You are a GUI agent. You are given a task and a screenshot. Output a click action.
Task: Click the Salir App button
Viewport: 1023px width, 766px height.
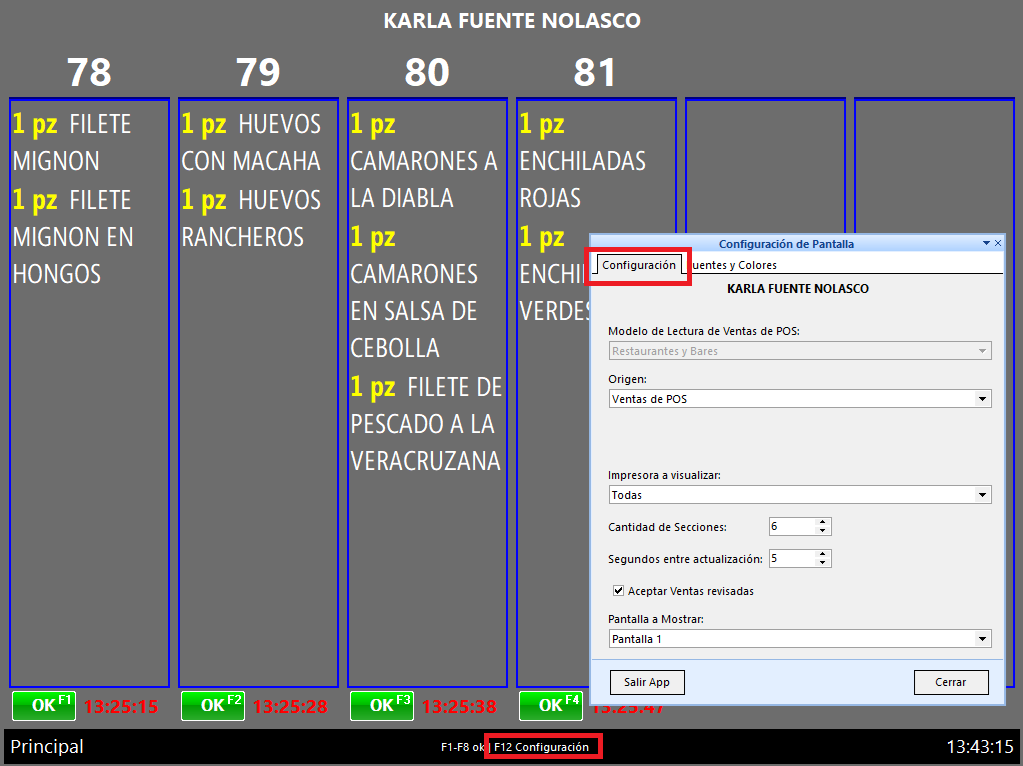(x=646, y=682)
